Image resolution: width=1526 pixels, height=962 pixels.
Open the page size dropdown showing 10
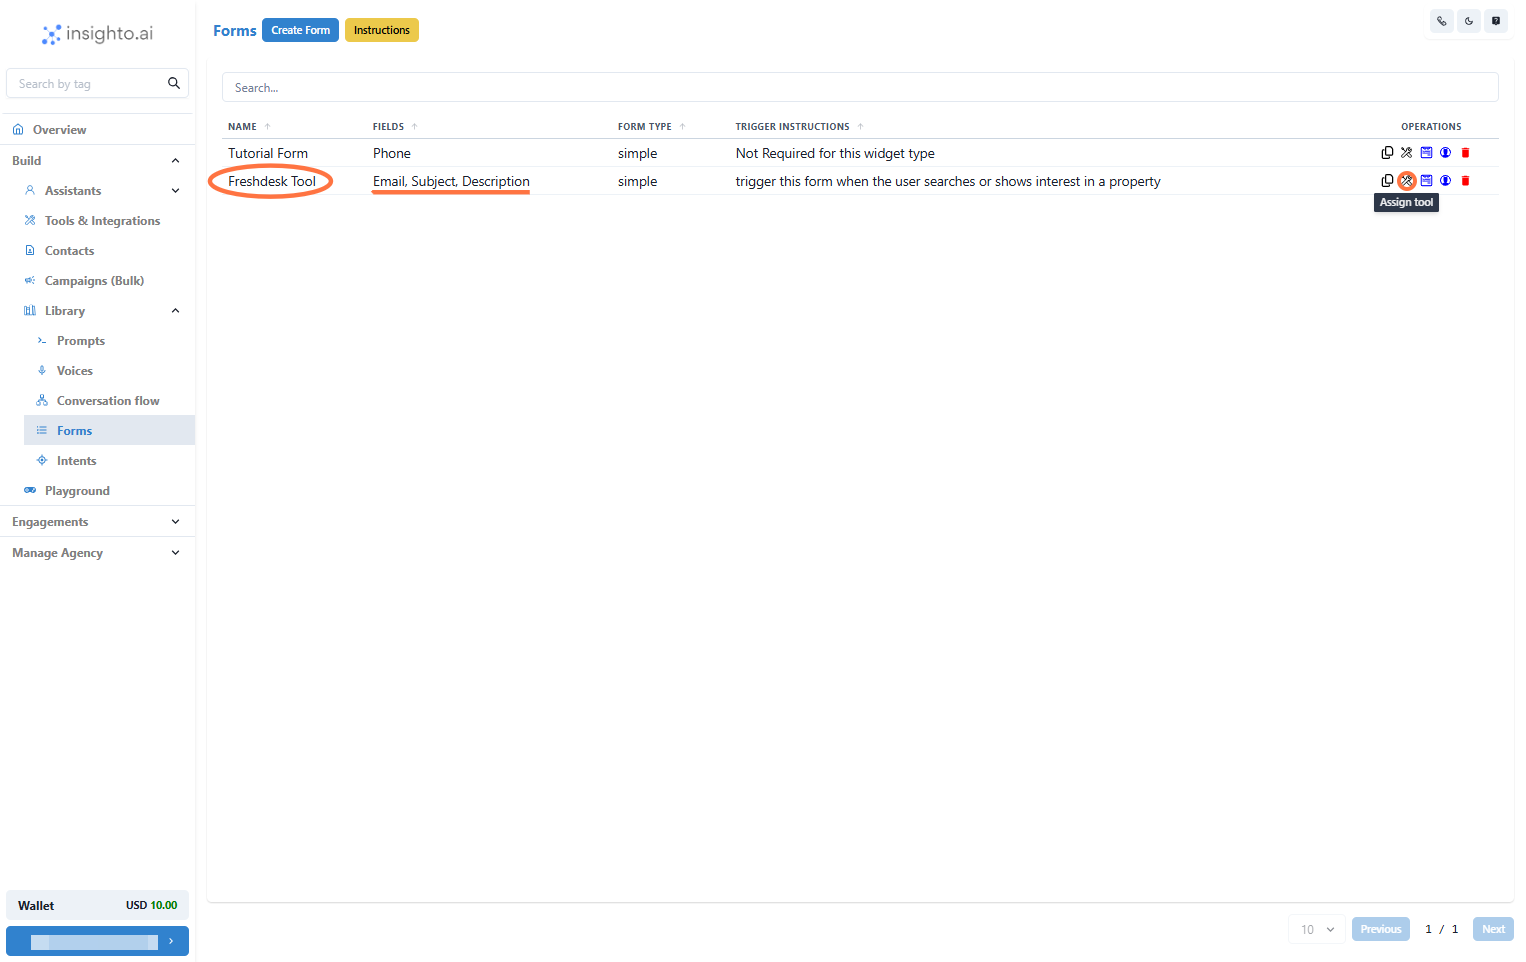[x=1316, y=929]
